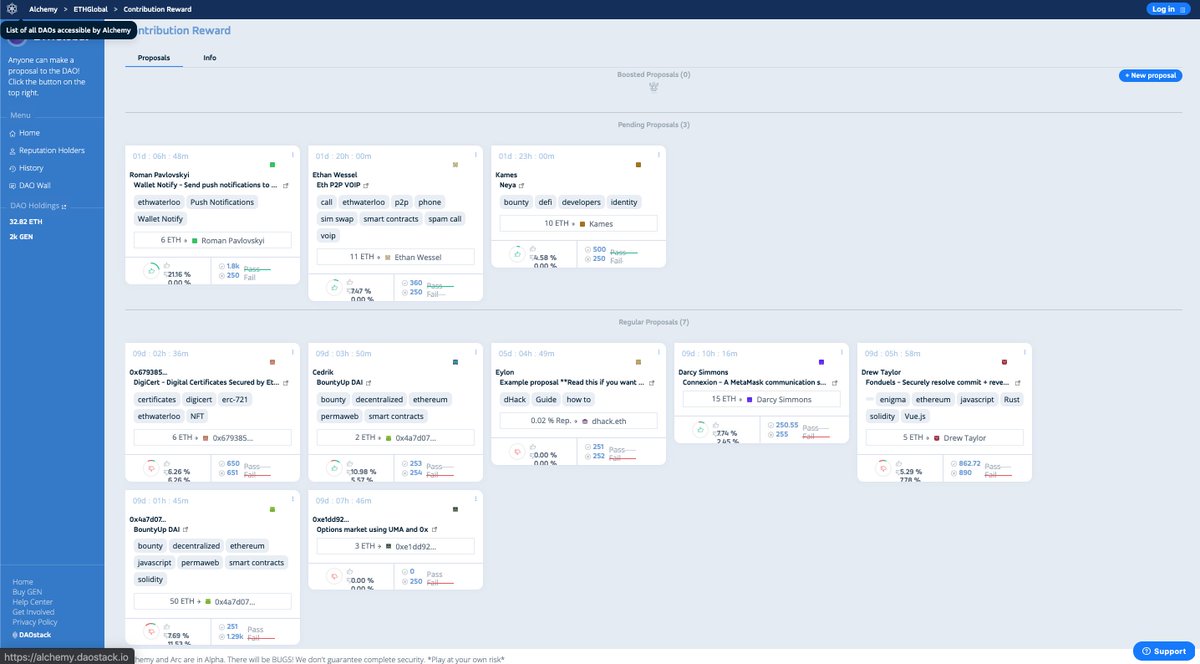
Task: Click Darcy Simmons' purple avatar square at card top
Action: pyautogui.click(x=821, y=362)
